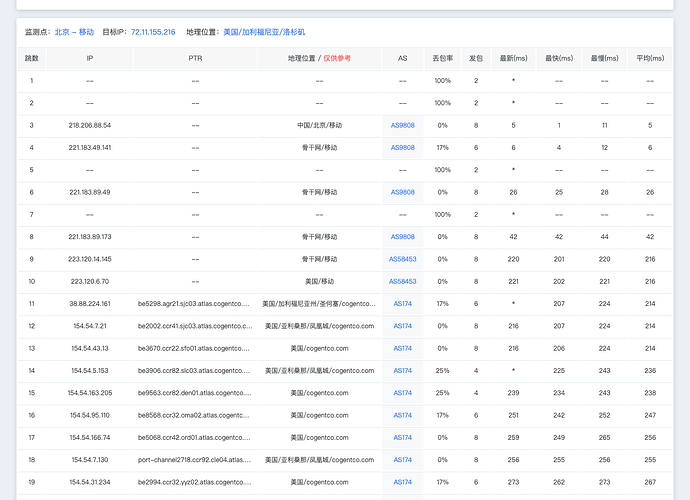Open the AS174 link for 154.54.7.130
690x500 pixels.
[x=403, y=460]
